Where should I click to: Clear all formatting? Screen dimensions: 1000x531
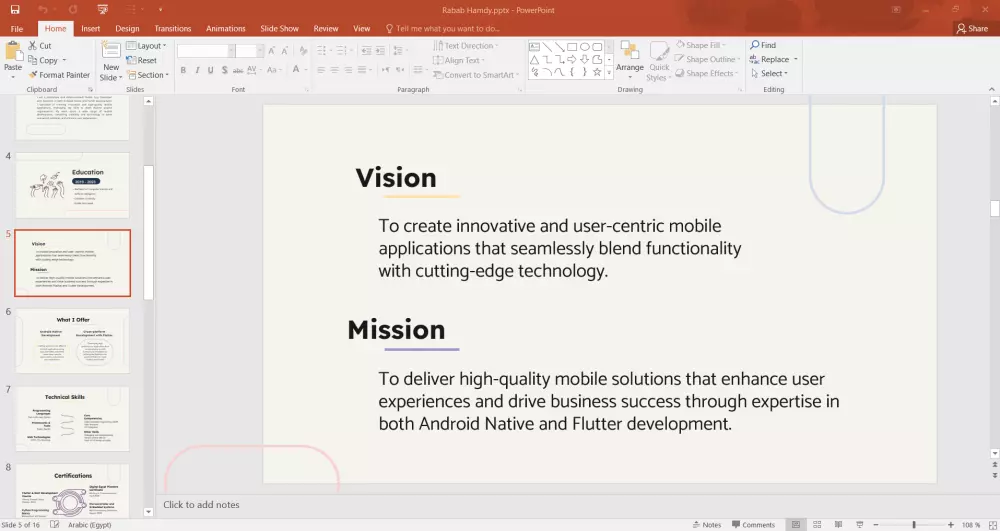click(303, 50)
